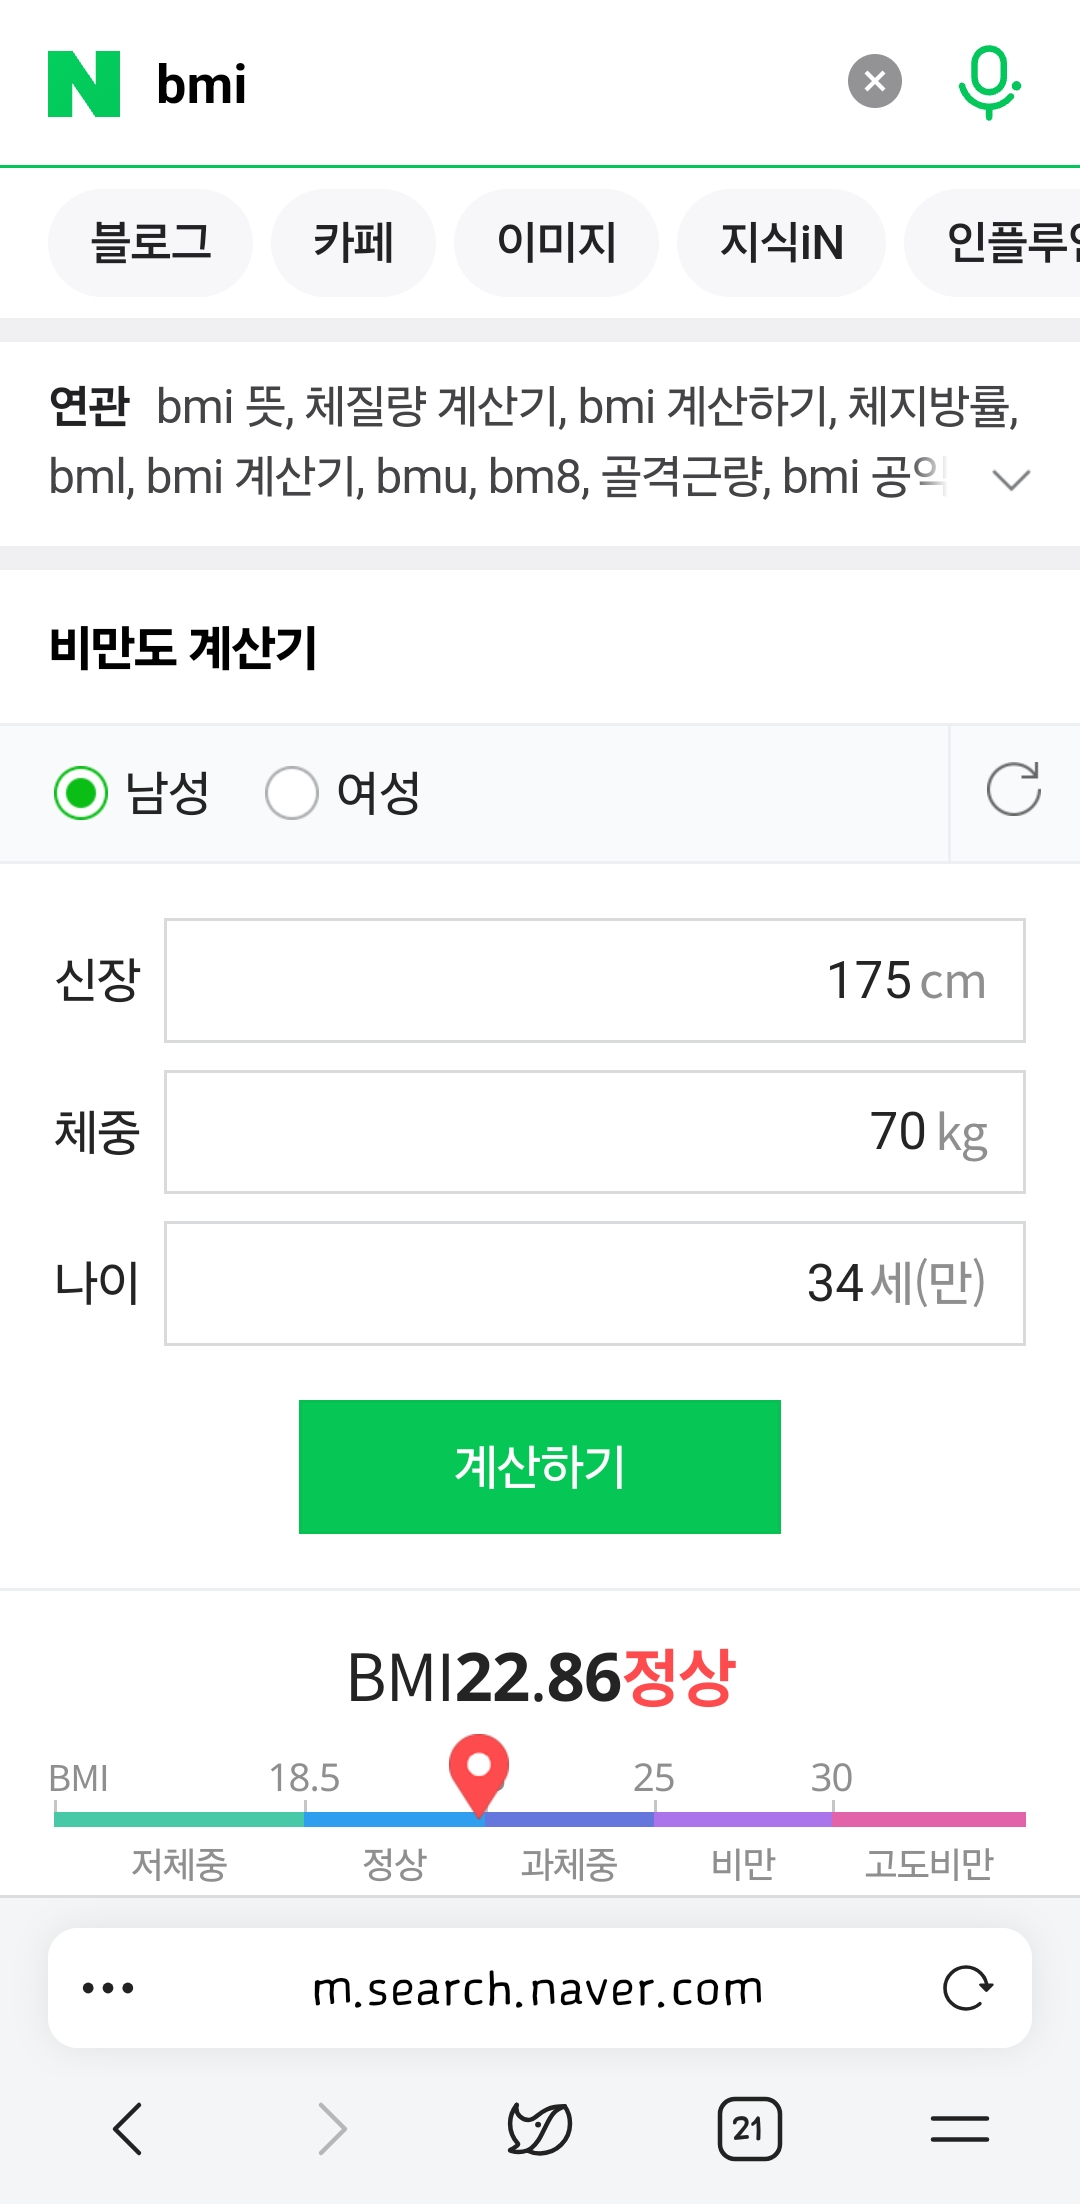1080x2204 pixels.
Task: Start voice search with microphone icon
Action: (989, 83)
